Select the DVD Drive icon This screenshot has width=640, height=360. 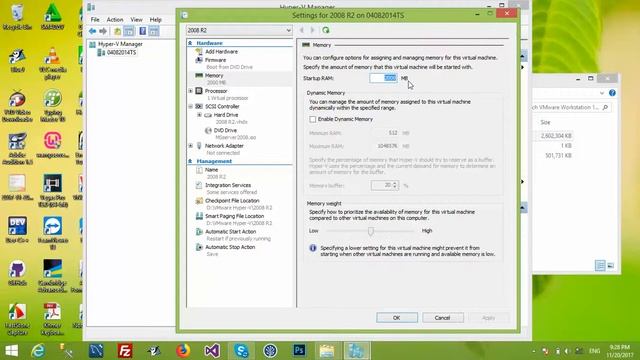coord(208,130)
